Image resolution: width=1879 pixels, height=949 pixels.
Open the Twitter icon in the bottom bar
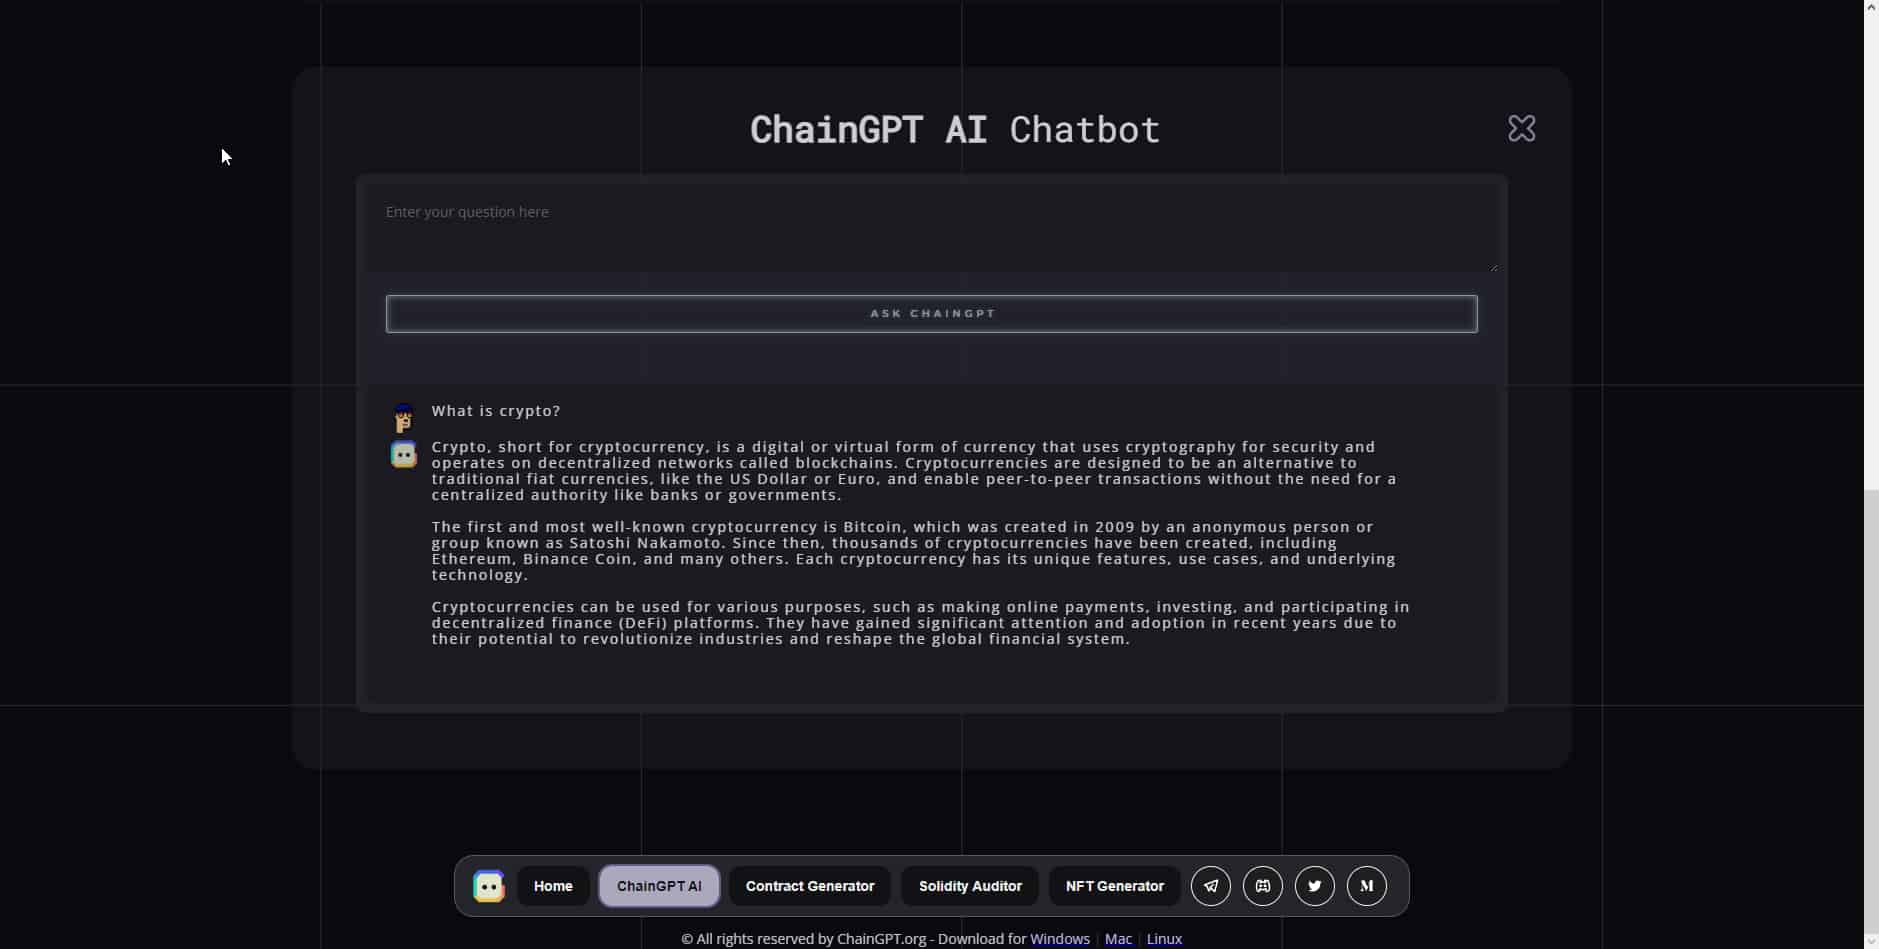point(1314,886)
